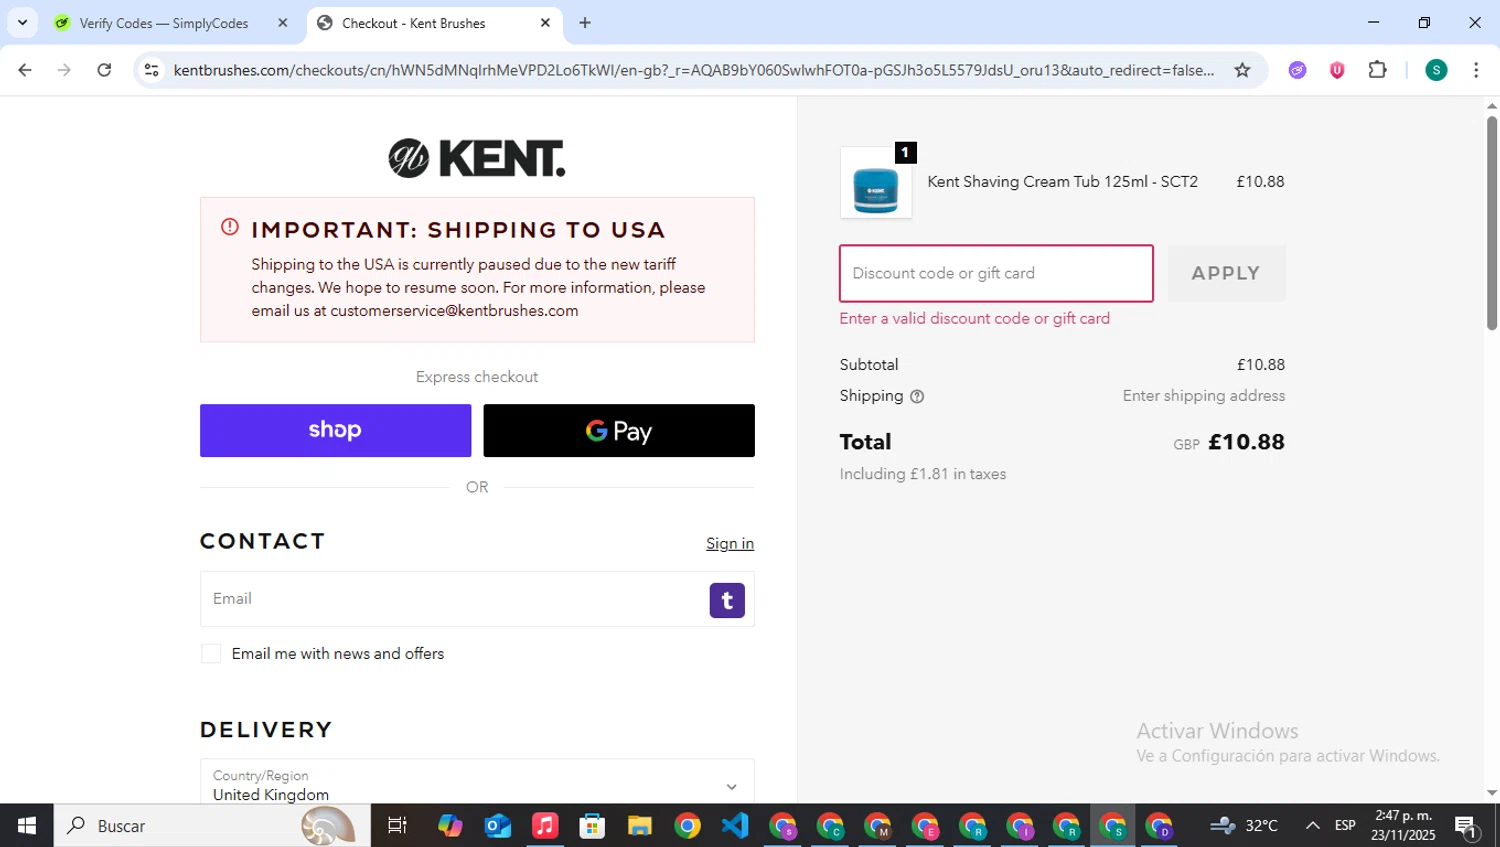Click 'Including £1.81 in taxes' text

(923, 474)
